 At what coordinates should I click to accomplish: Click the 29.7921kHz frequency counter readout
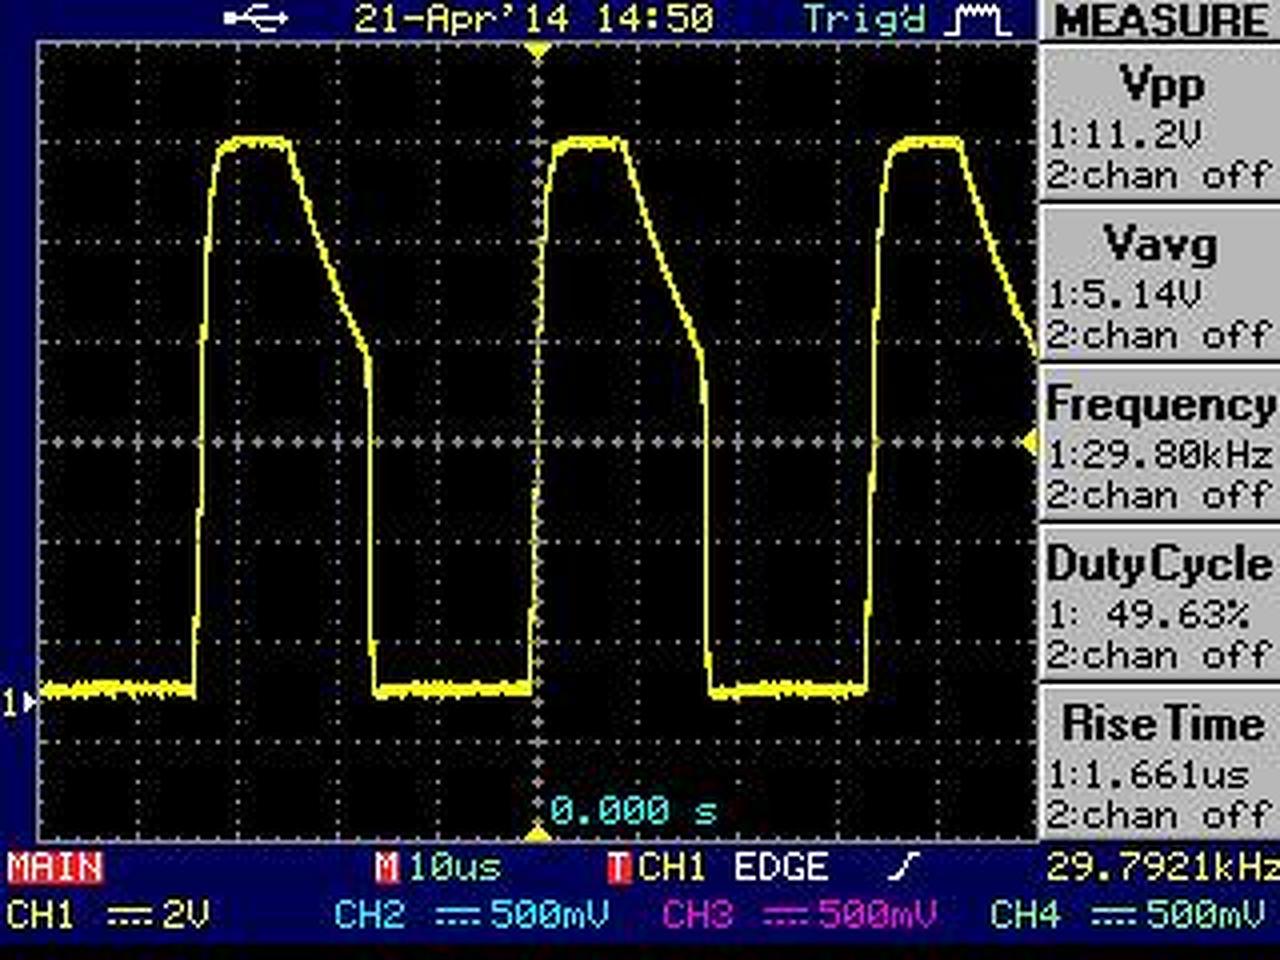tap(1162, 867)
